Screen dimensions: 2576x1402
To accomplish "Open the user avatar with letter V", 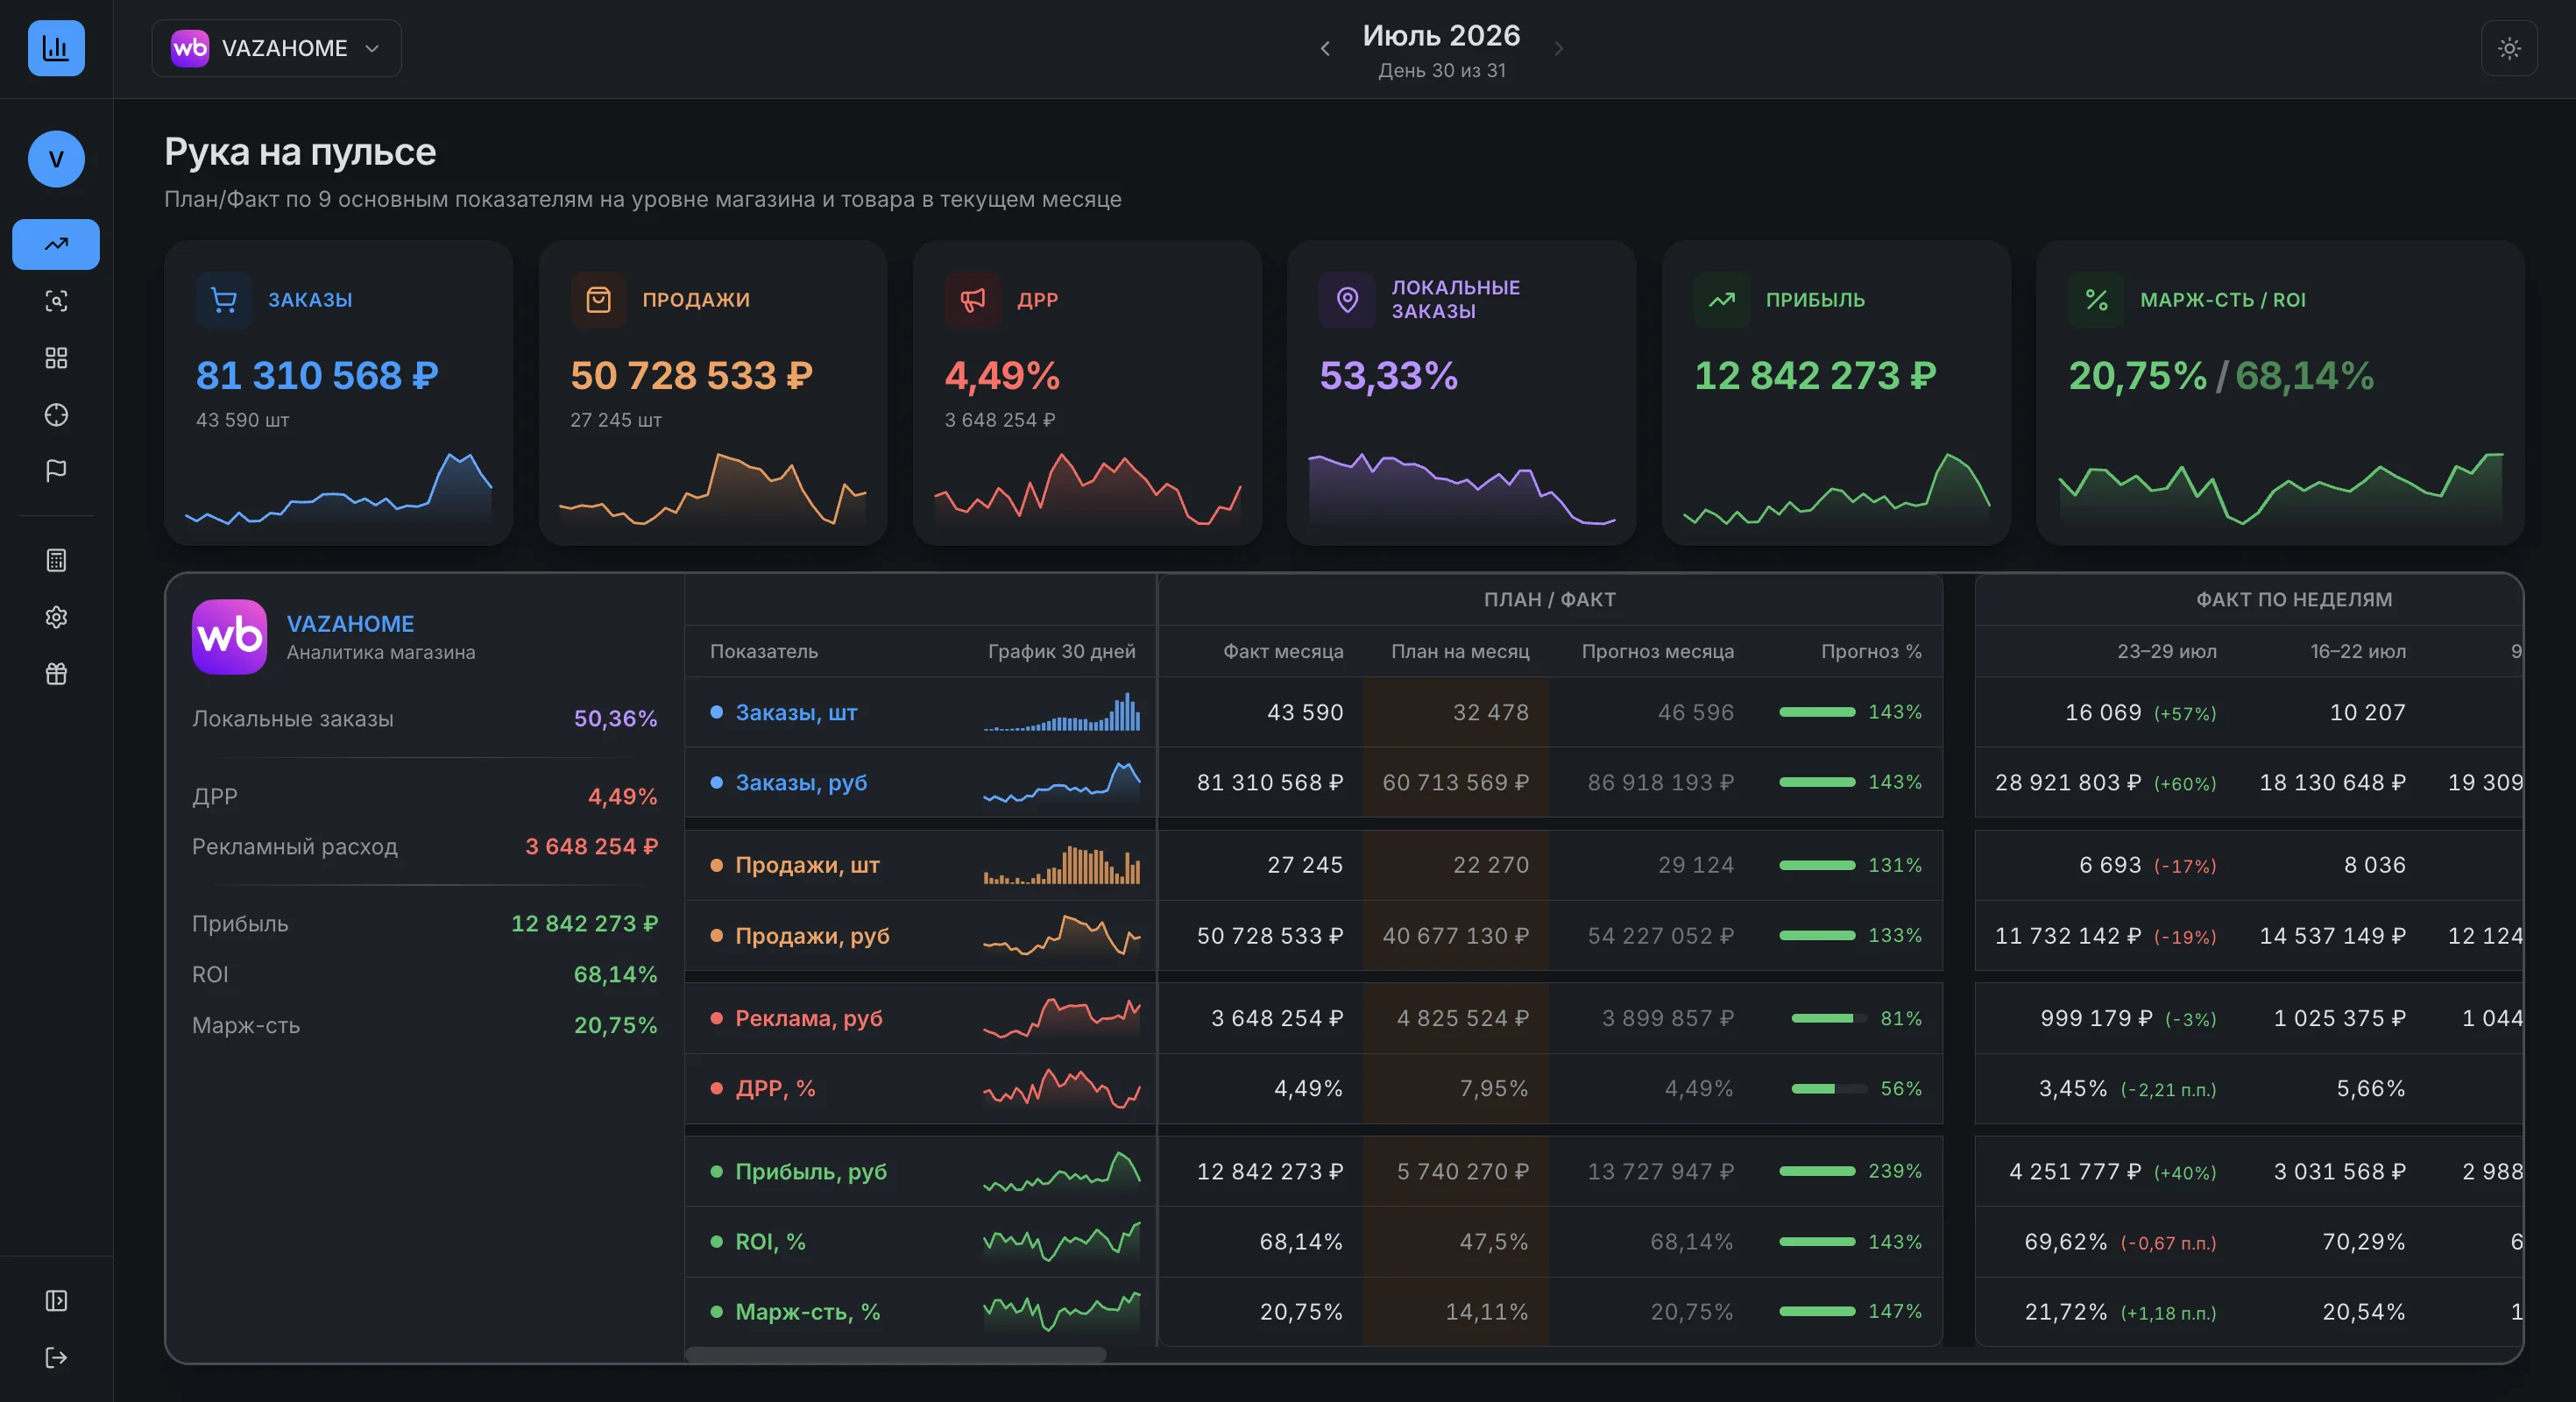I will point(56,159).
